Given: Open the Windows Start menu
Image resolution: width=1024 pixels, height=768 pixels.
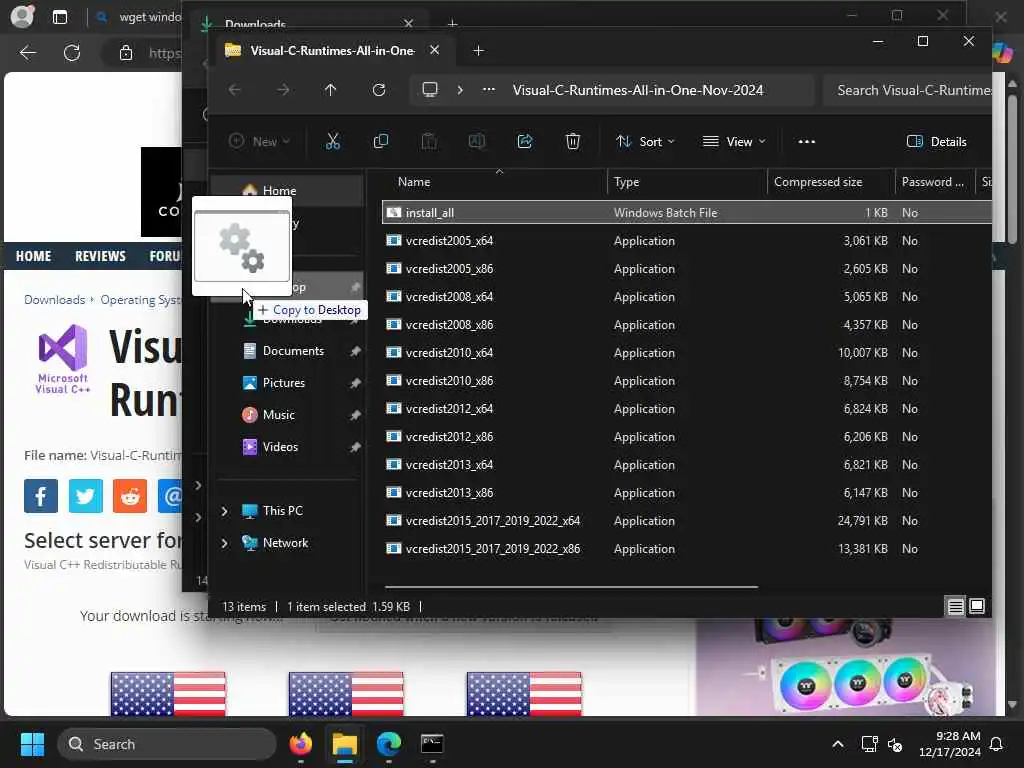Looking at the screenshot, I should (x=32, y=744).
